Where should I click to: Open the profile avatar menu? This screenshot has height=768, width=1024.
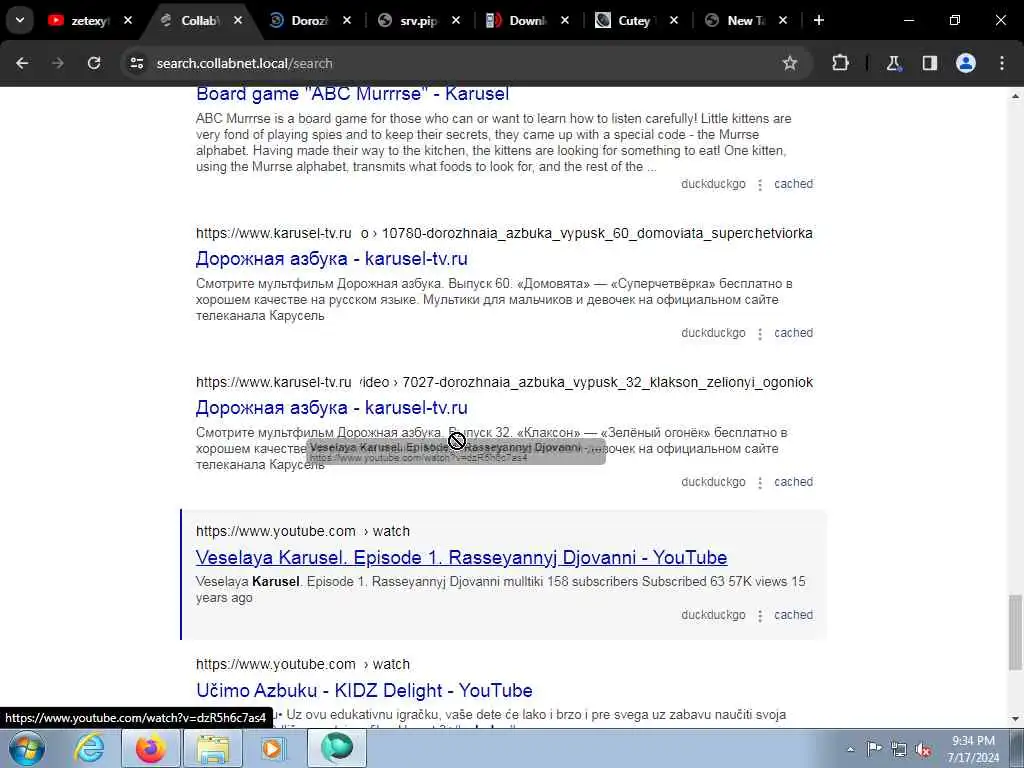(x=966, y=63)
